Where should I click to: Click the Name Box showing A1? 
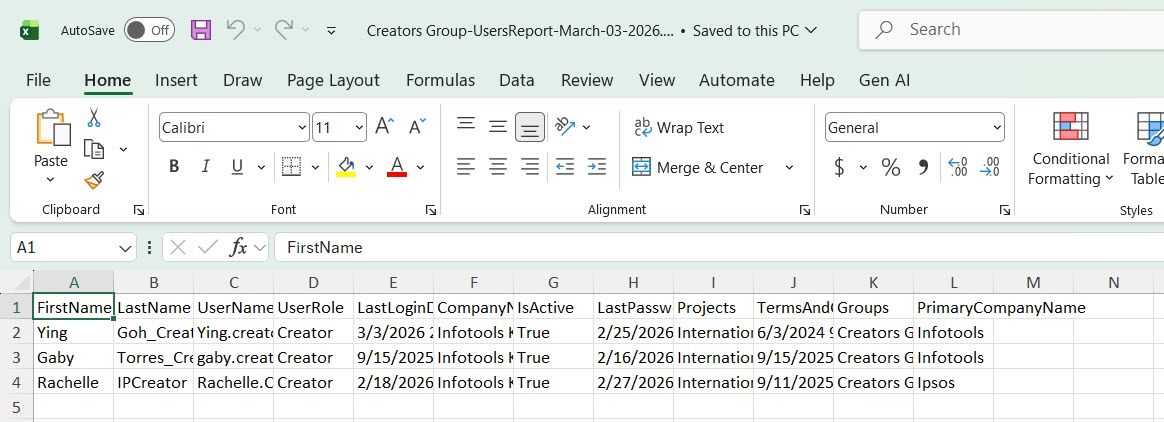(73, 247)
